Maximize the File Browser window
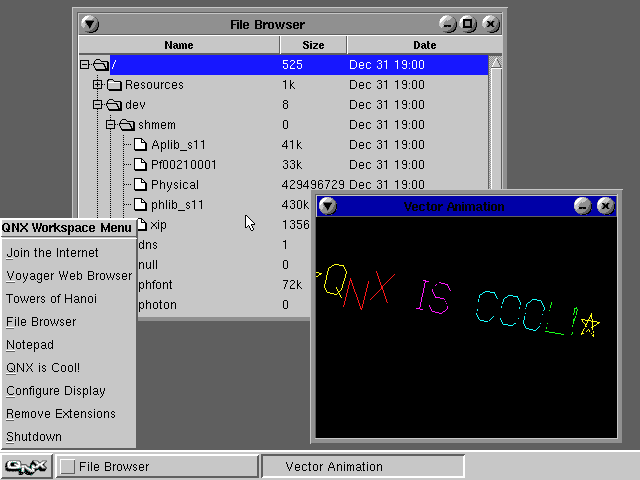The width and height of the screenshot is (640, 480). pos(468,24)
